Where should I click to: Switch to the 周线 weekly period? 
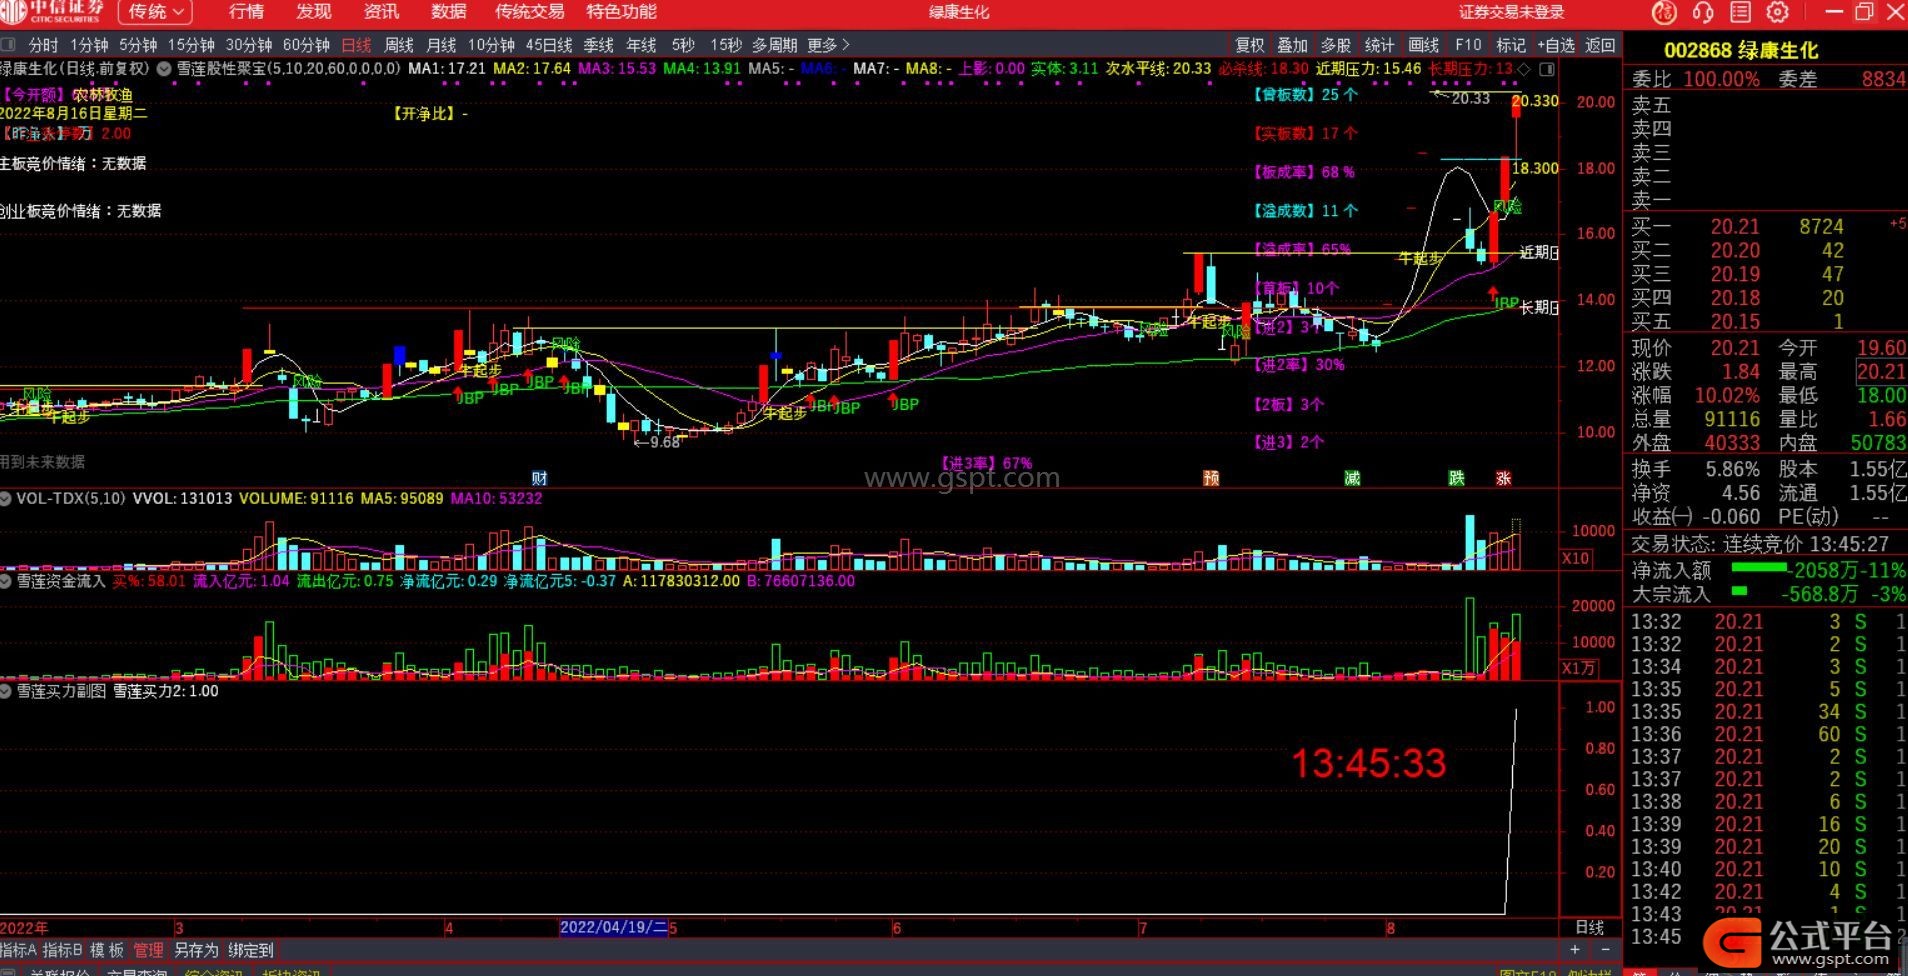click(399, 45)
